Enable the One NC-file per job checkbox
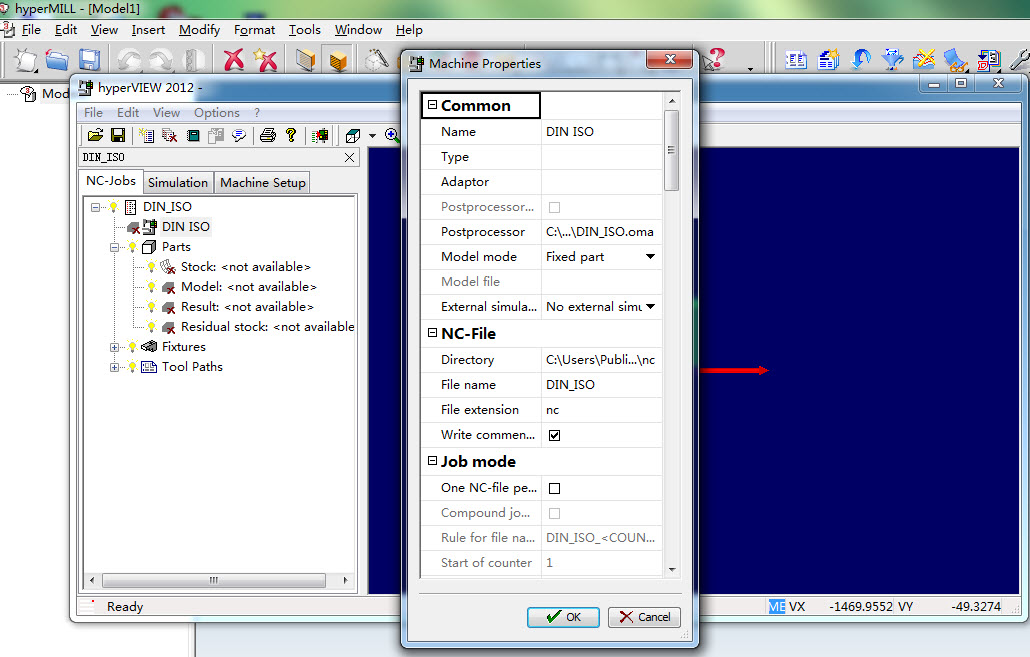 (x=554, y=488)
